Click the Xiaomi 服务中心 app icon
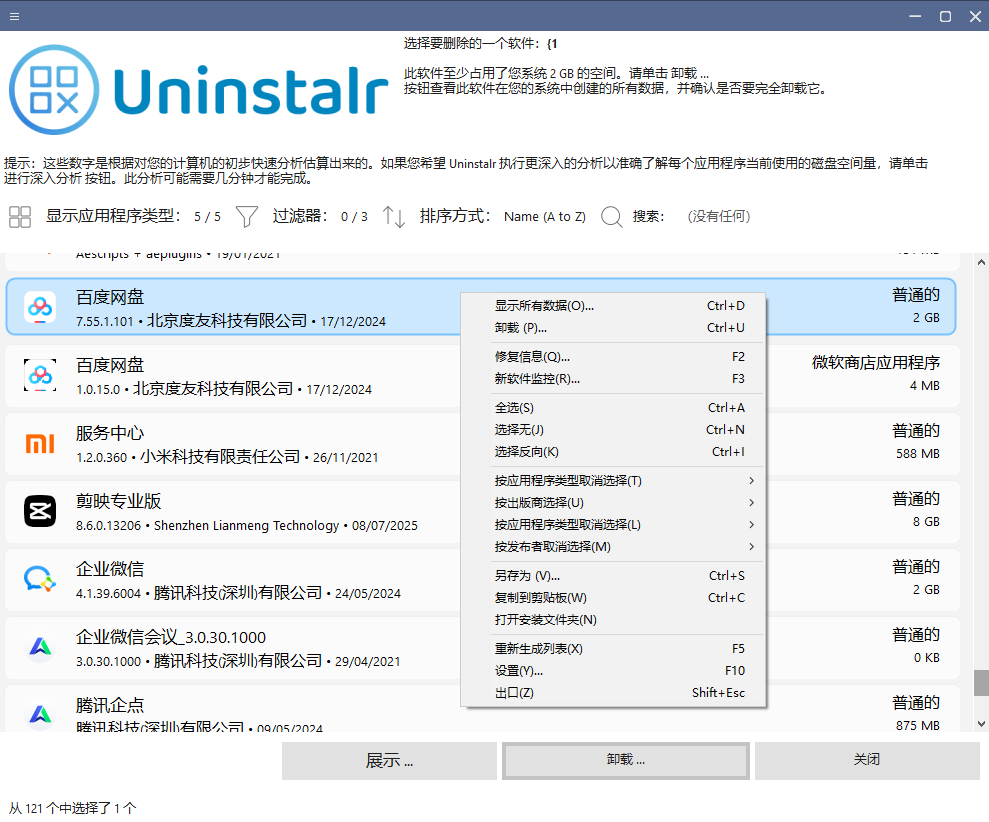The height and width of the screenshot is (822, 989). click(40, 443)
